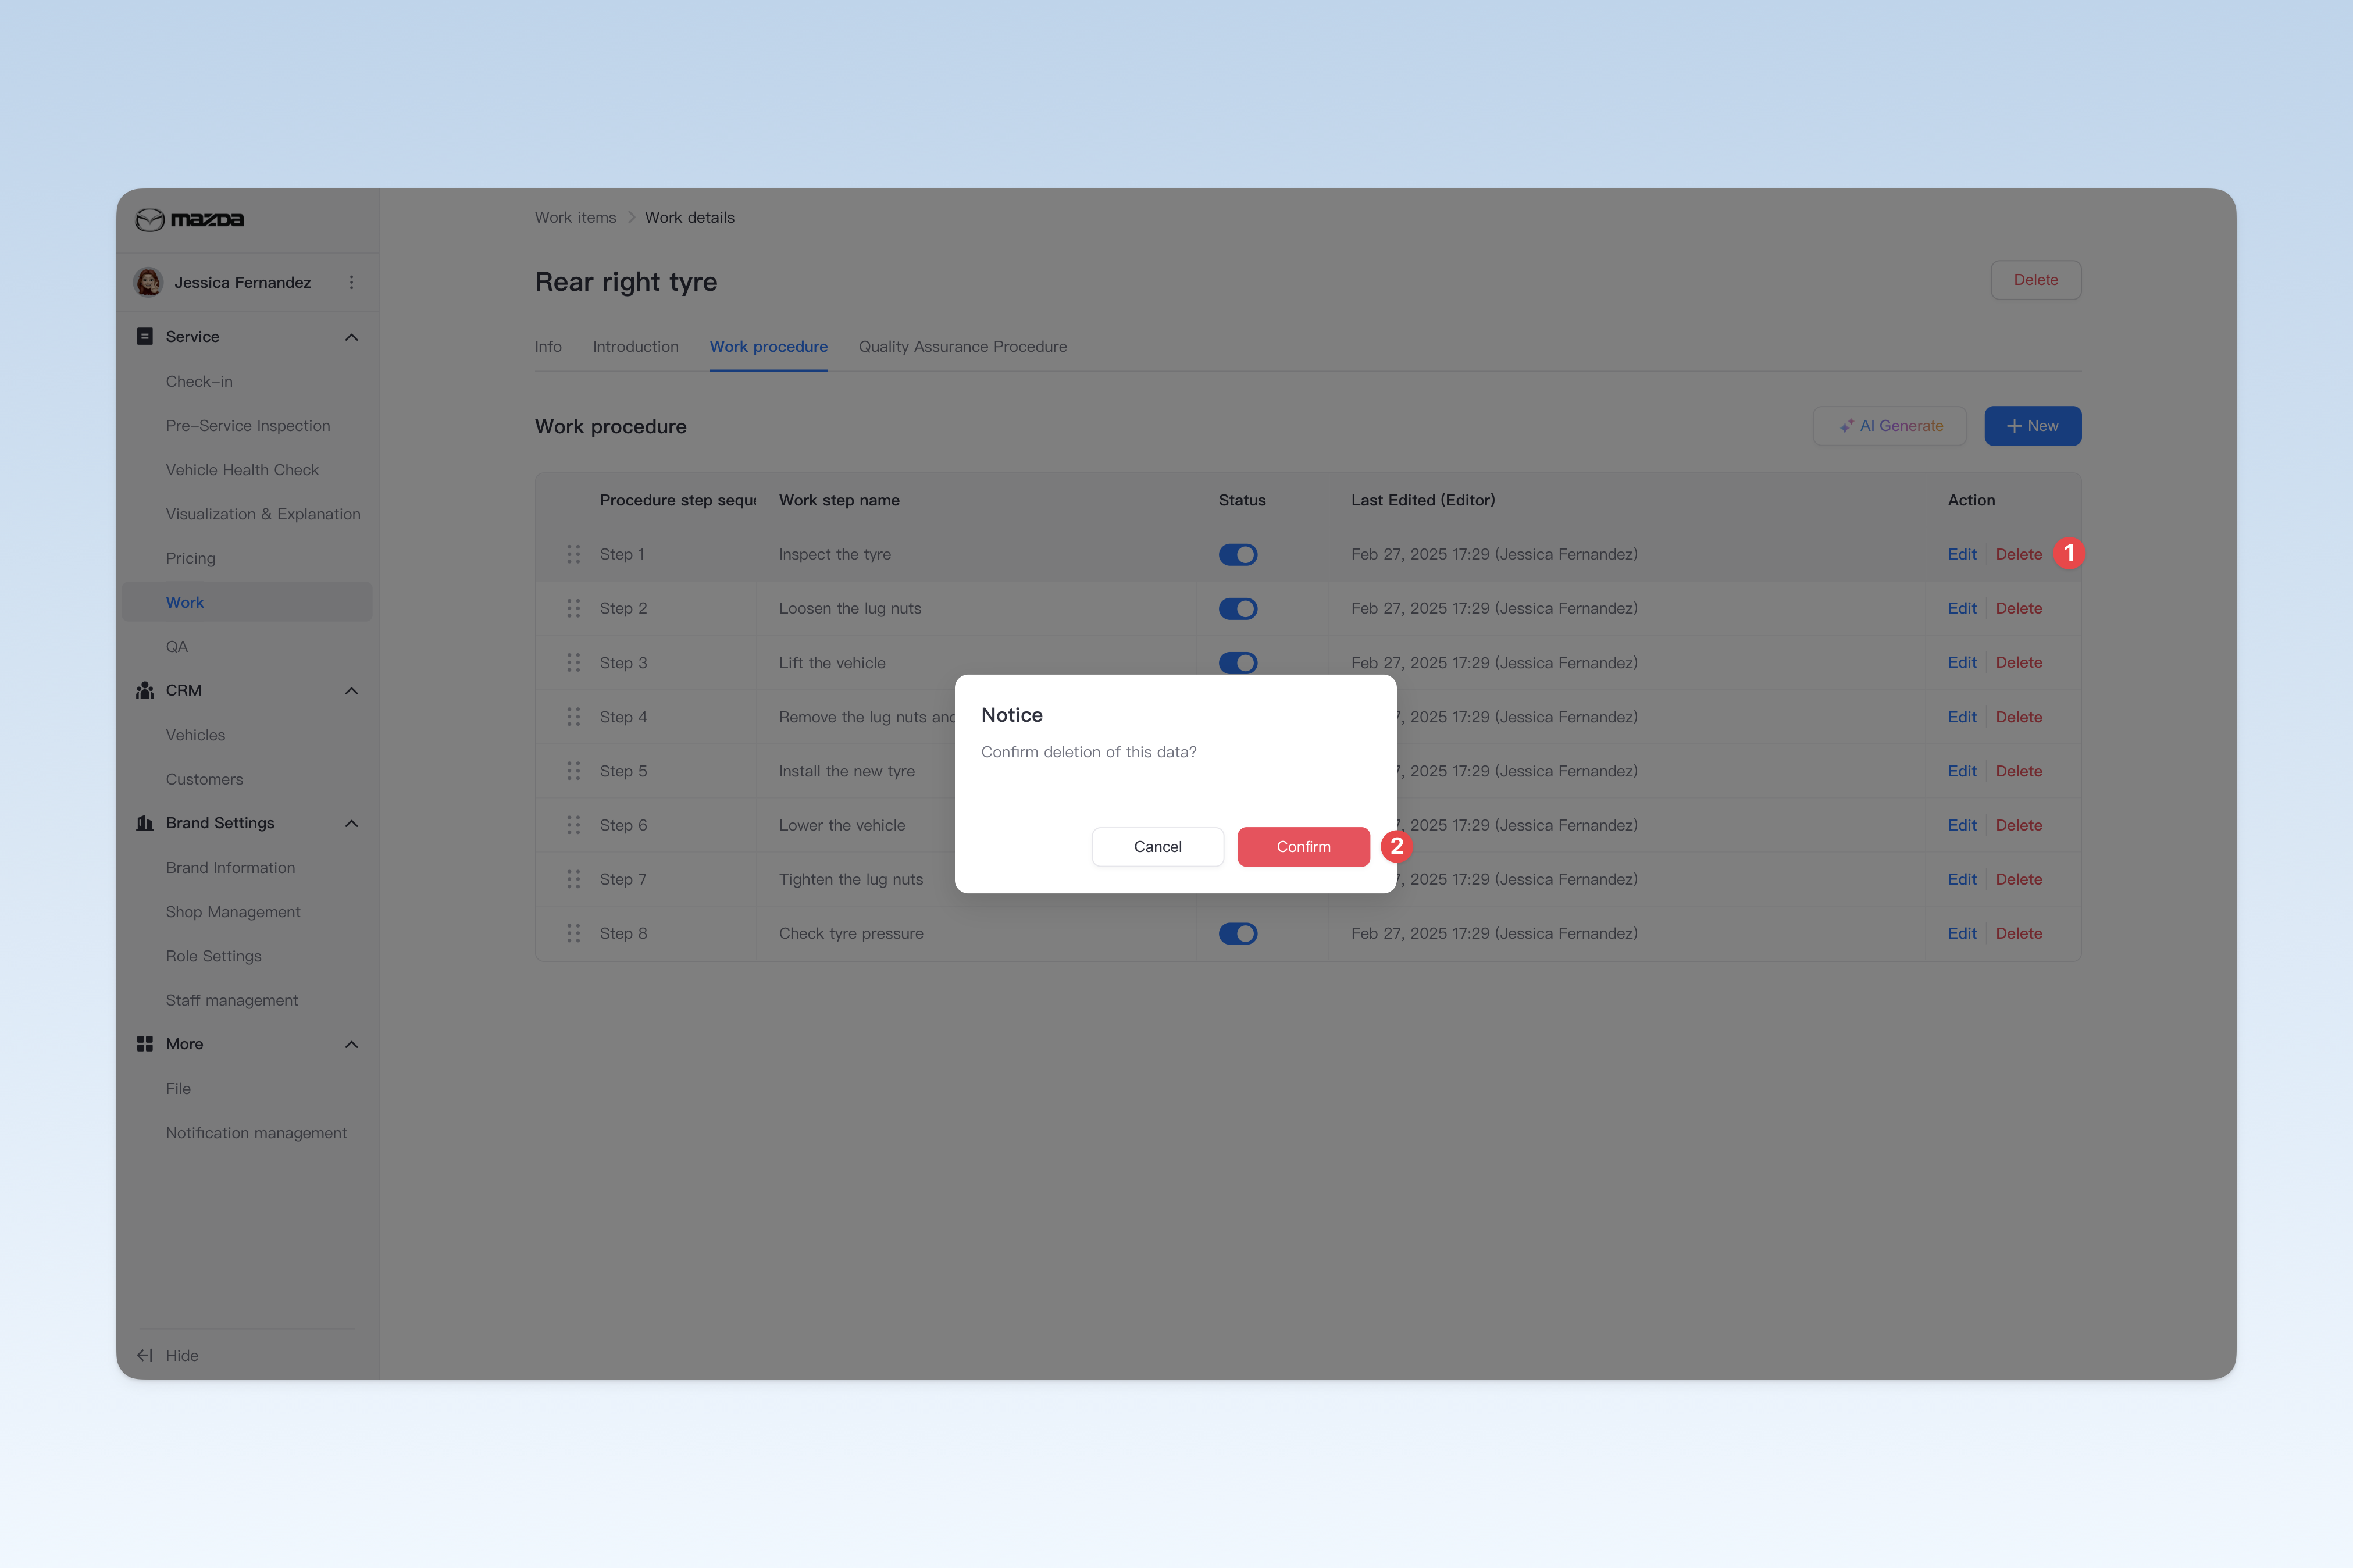
Task: Collapse the Brand Settings section
Action: [351, 823]
